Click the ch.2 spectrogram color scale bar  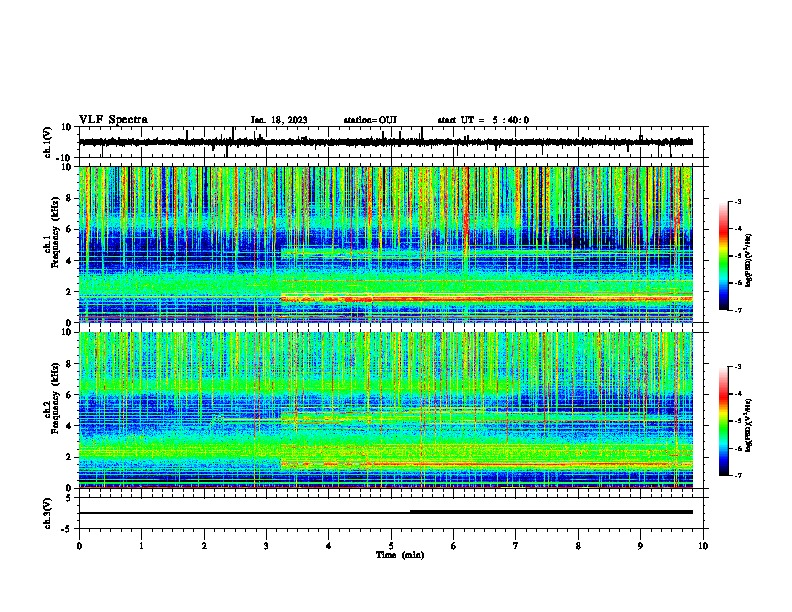pyautogui.click(x=724, y=421)
